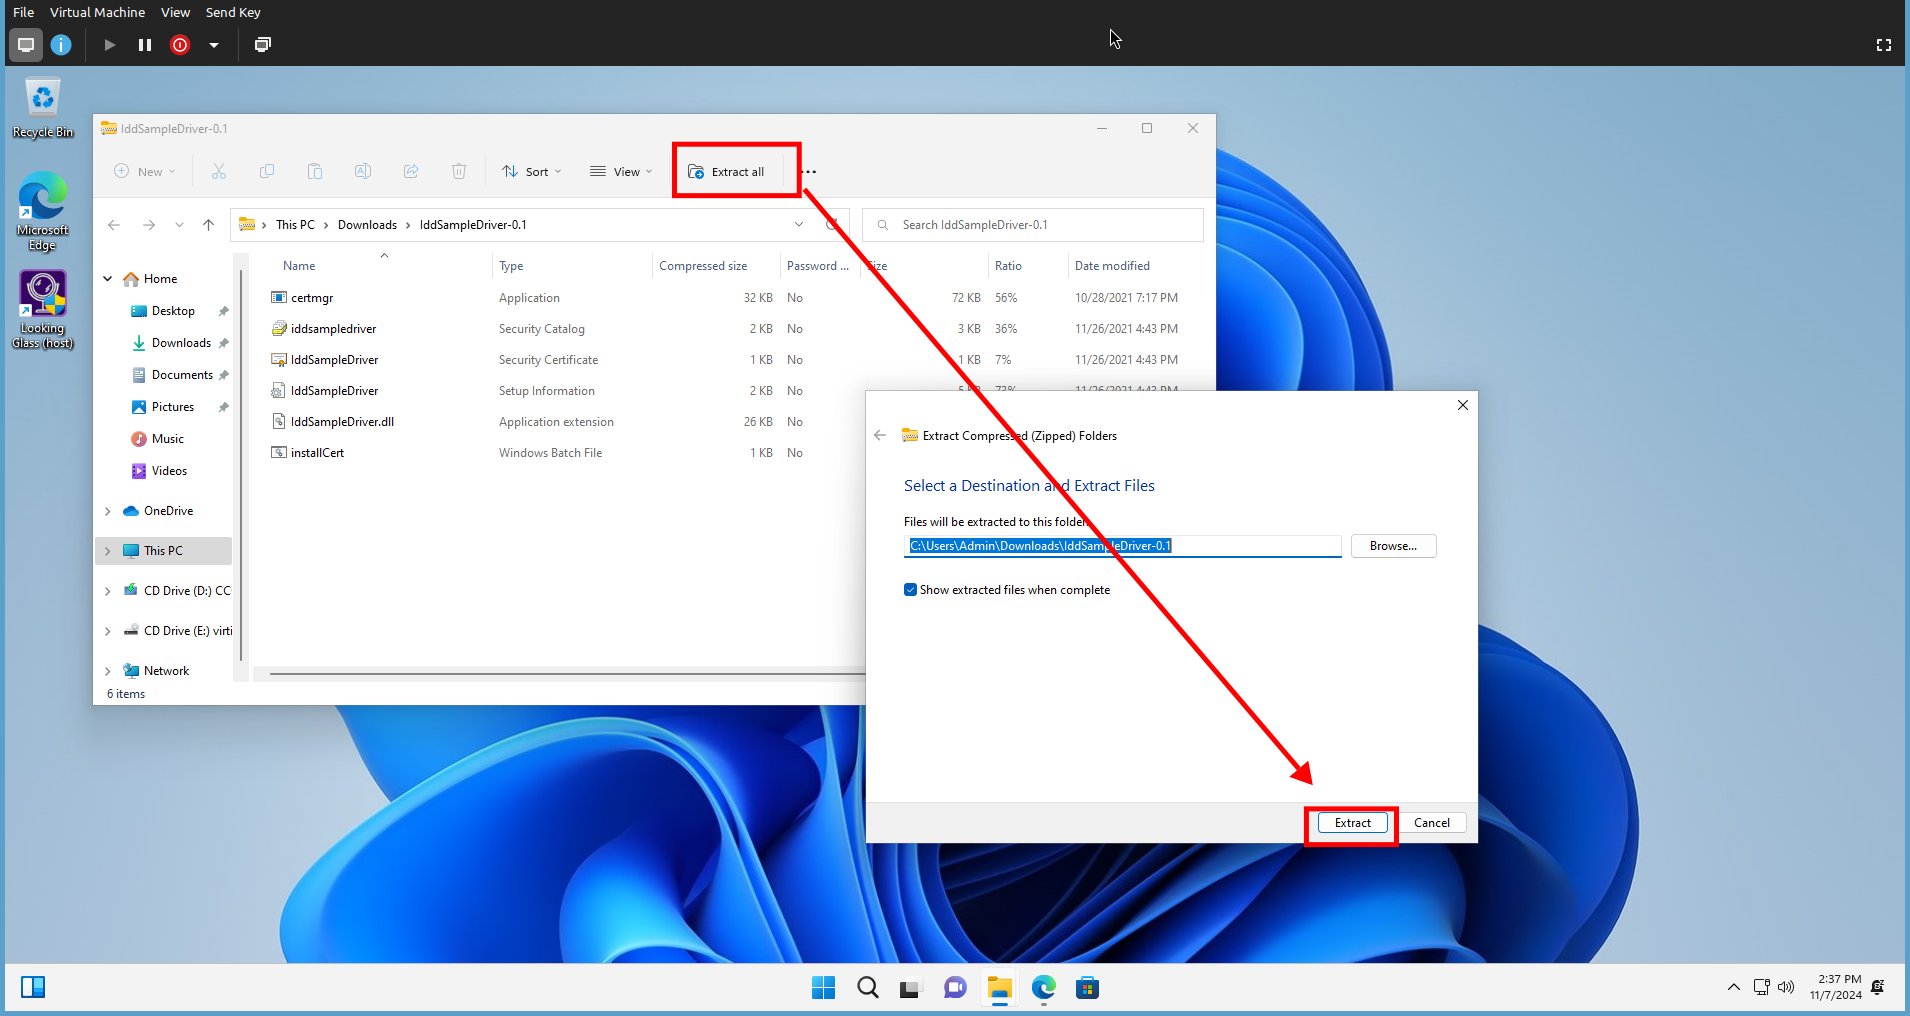
Task: Open recent locations chevron
Action: [179, 225]
